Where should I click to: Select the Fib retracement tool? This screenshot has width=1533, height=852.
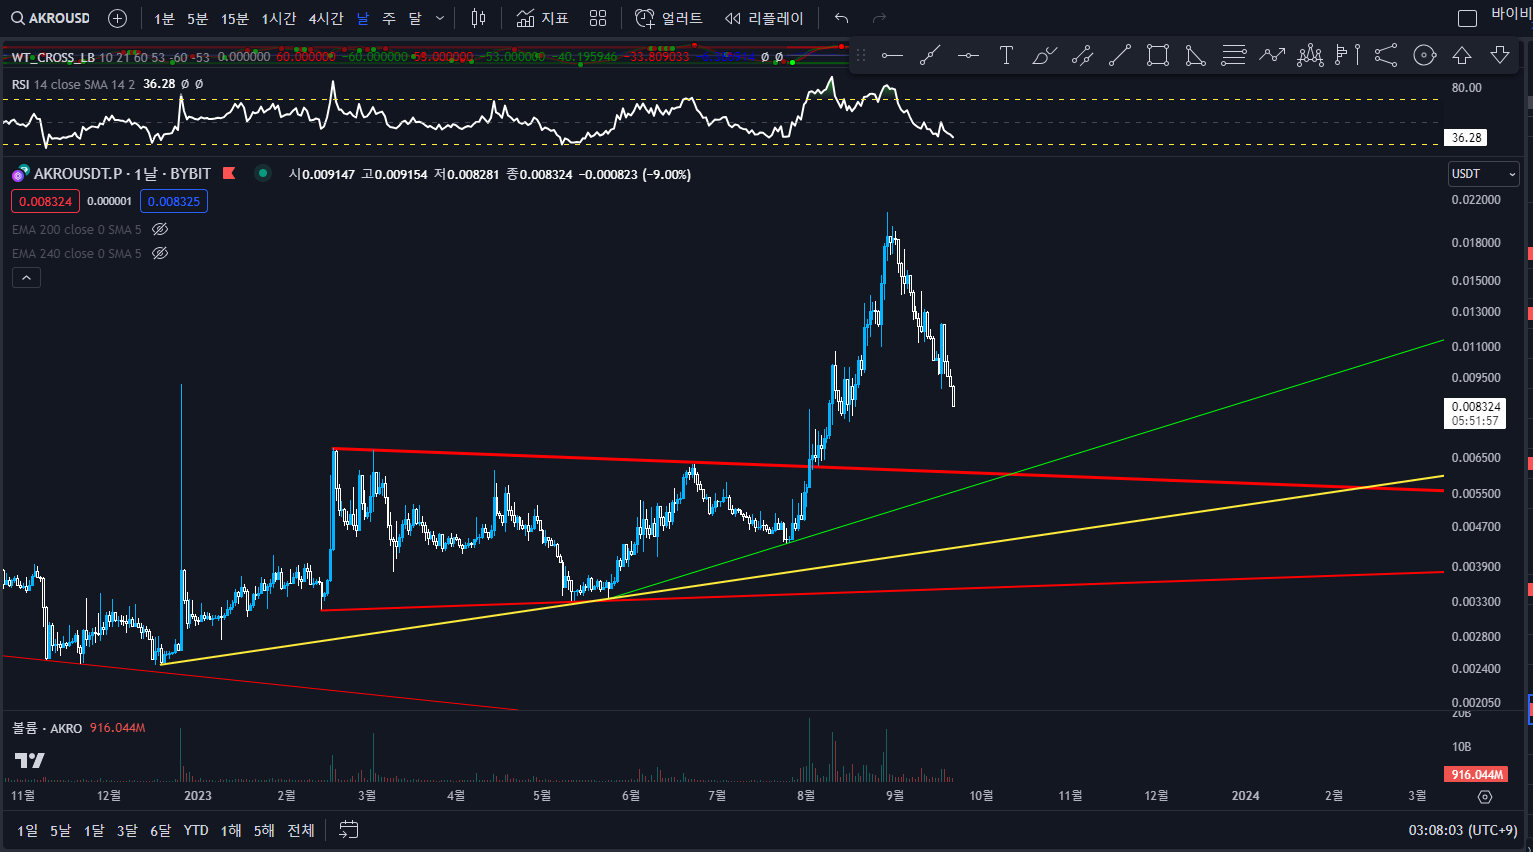1234,56
